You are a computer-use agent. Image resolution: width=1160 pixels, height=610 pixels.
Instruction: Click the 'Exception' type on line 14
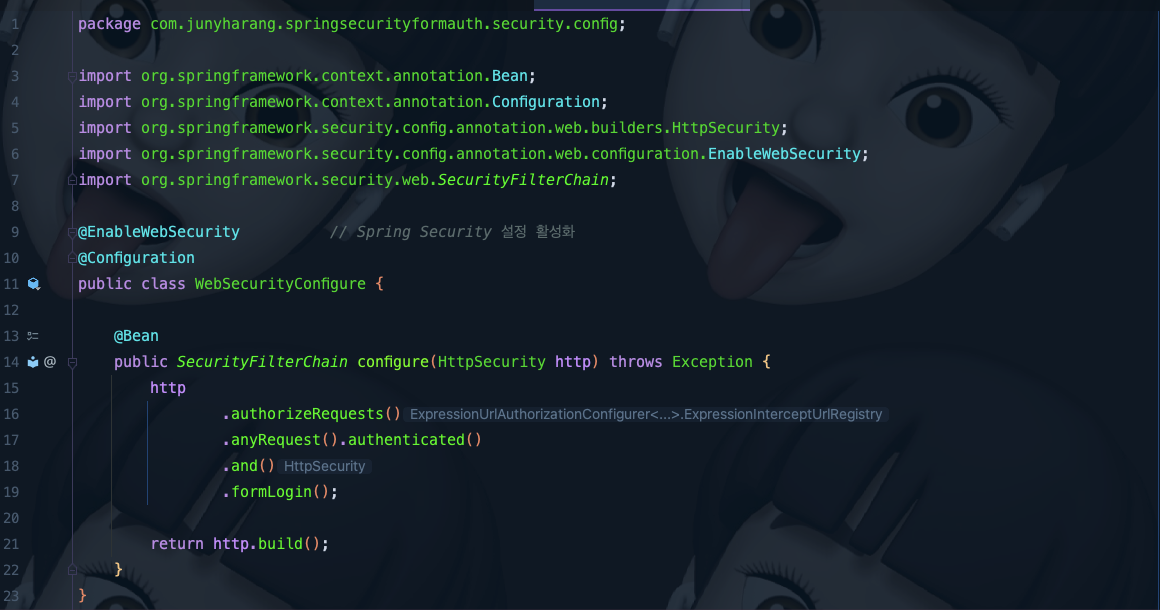[712, 362]
